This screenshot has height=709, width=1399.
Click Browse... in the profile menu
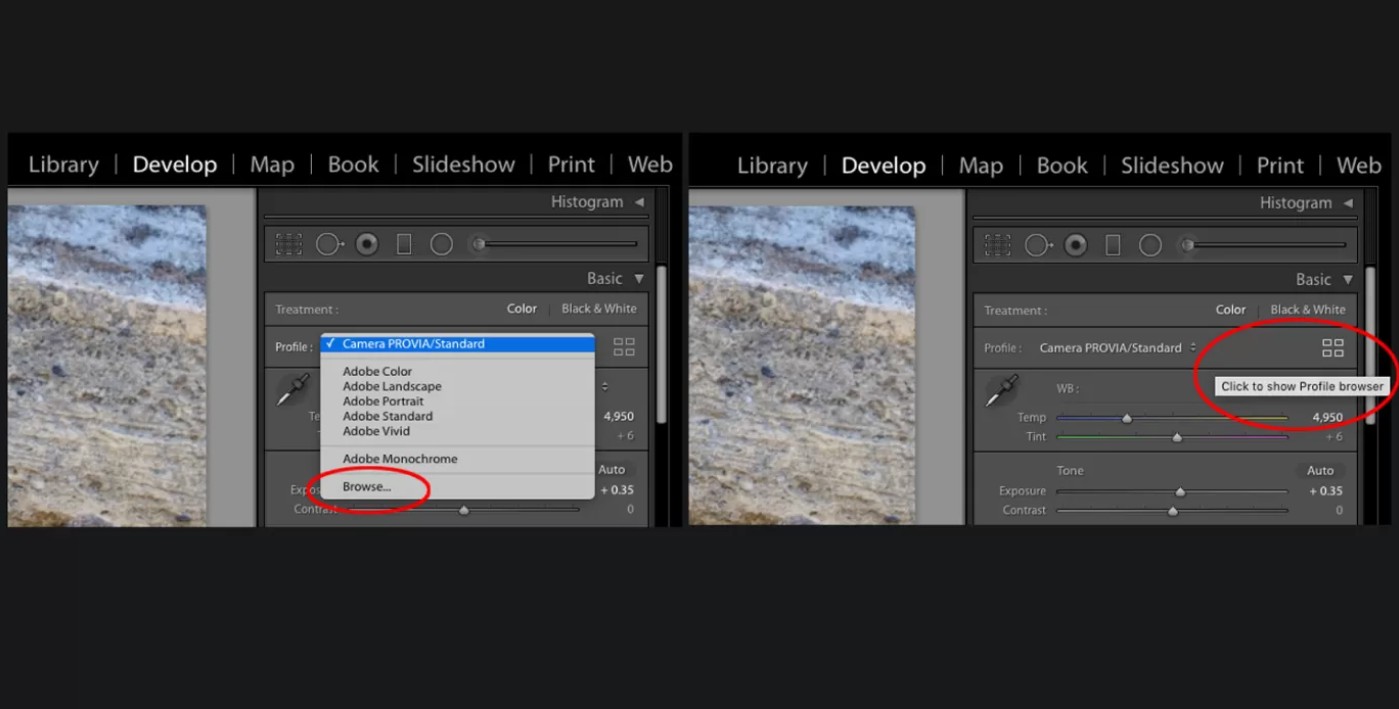point(367,487)
